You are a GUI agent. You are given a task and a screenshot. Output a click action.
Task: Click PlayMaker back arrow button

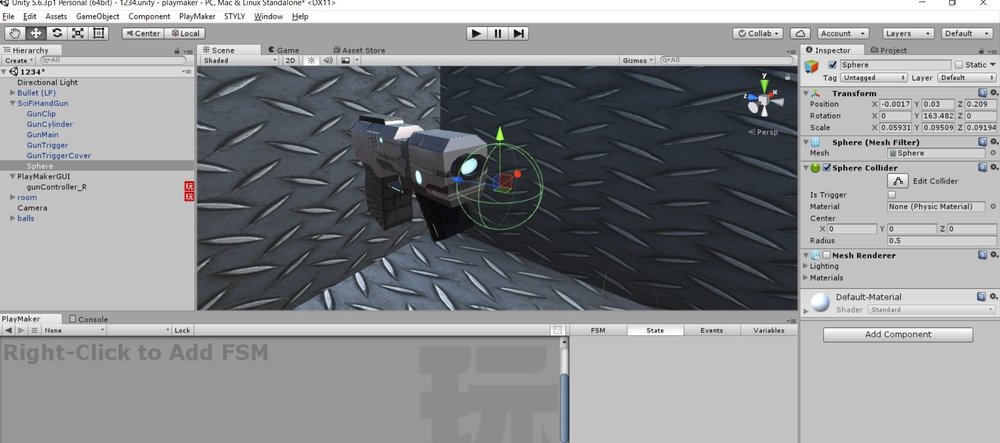pyautogui.click(x=8, y=330)
